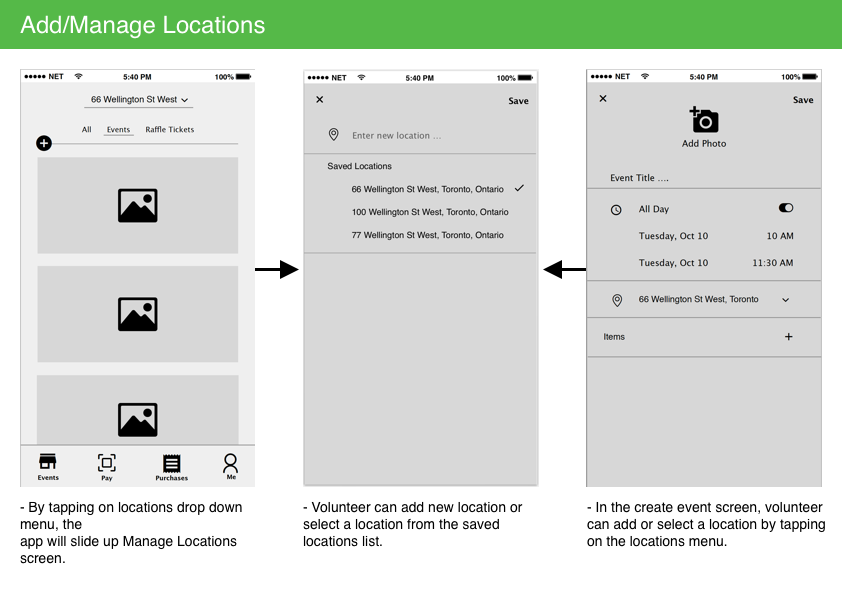Click Save on the new location screen

coord(518,100)
